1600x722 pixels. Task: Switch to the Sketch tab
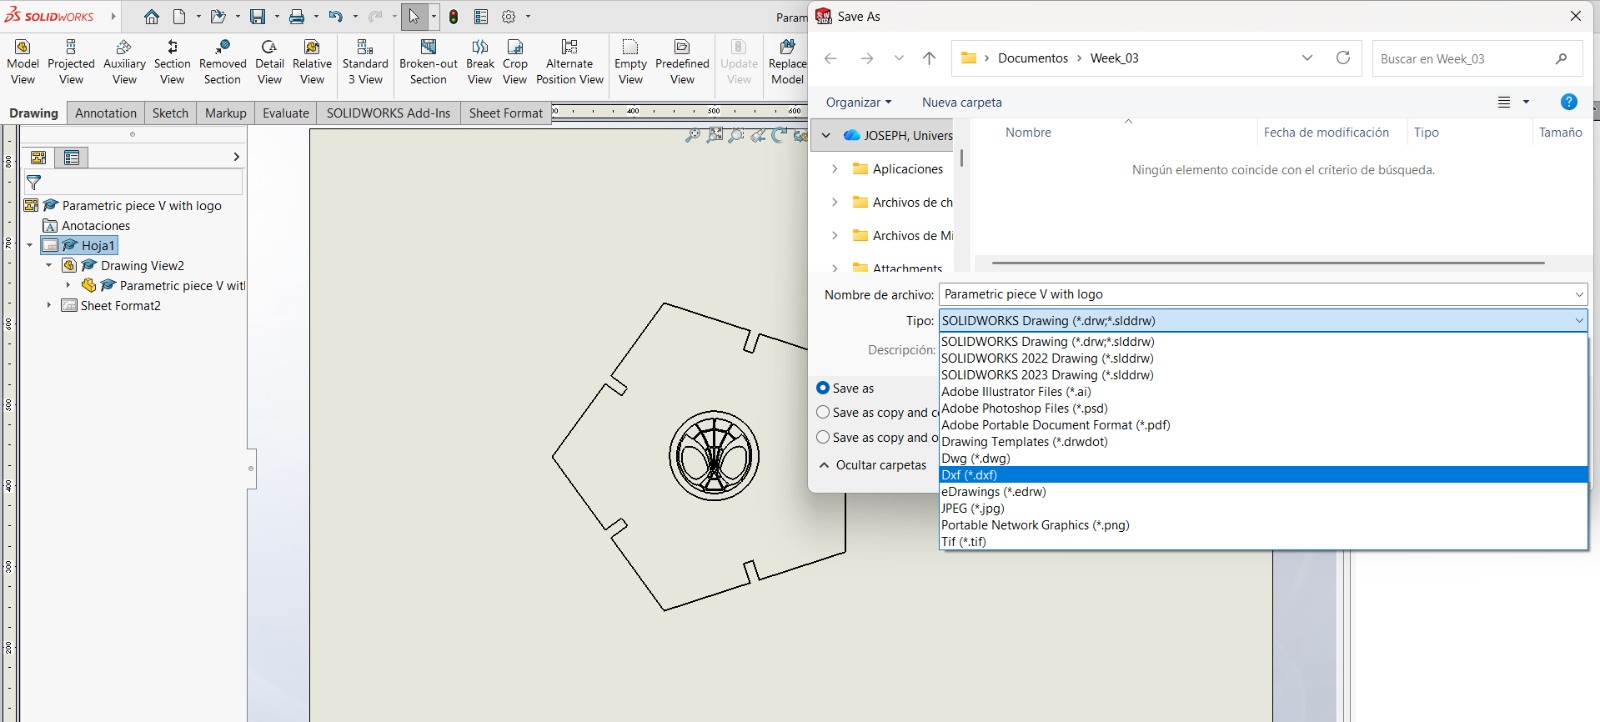(170, 113)
